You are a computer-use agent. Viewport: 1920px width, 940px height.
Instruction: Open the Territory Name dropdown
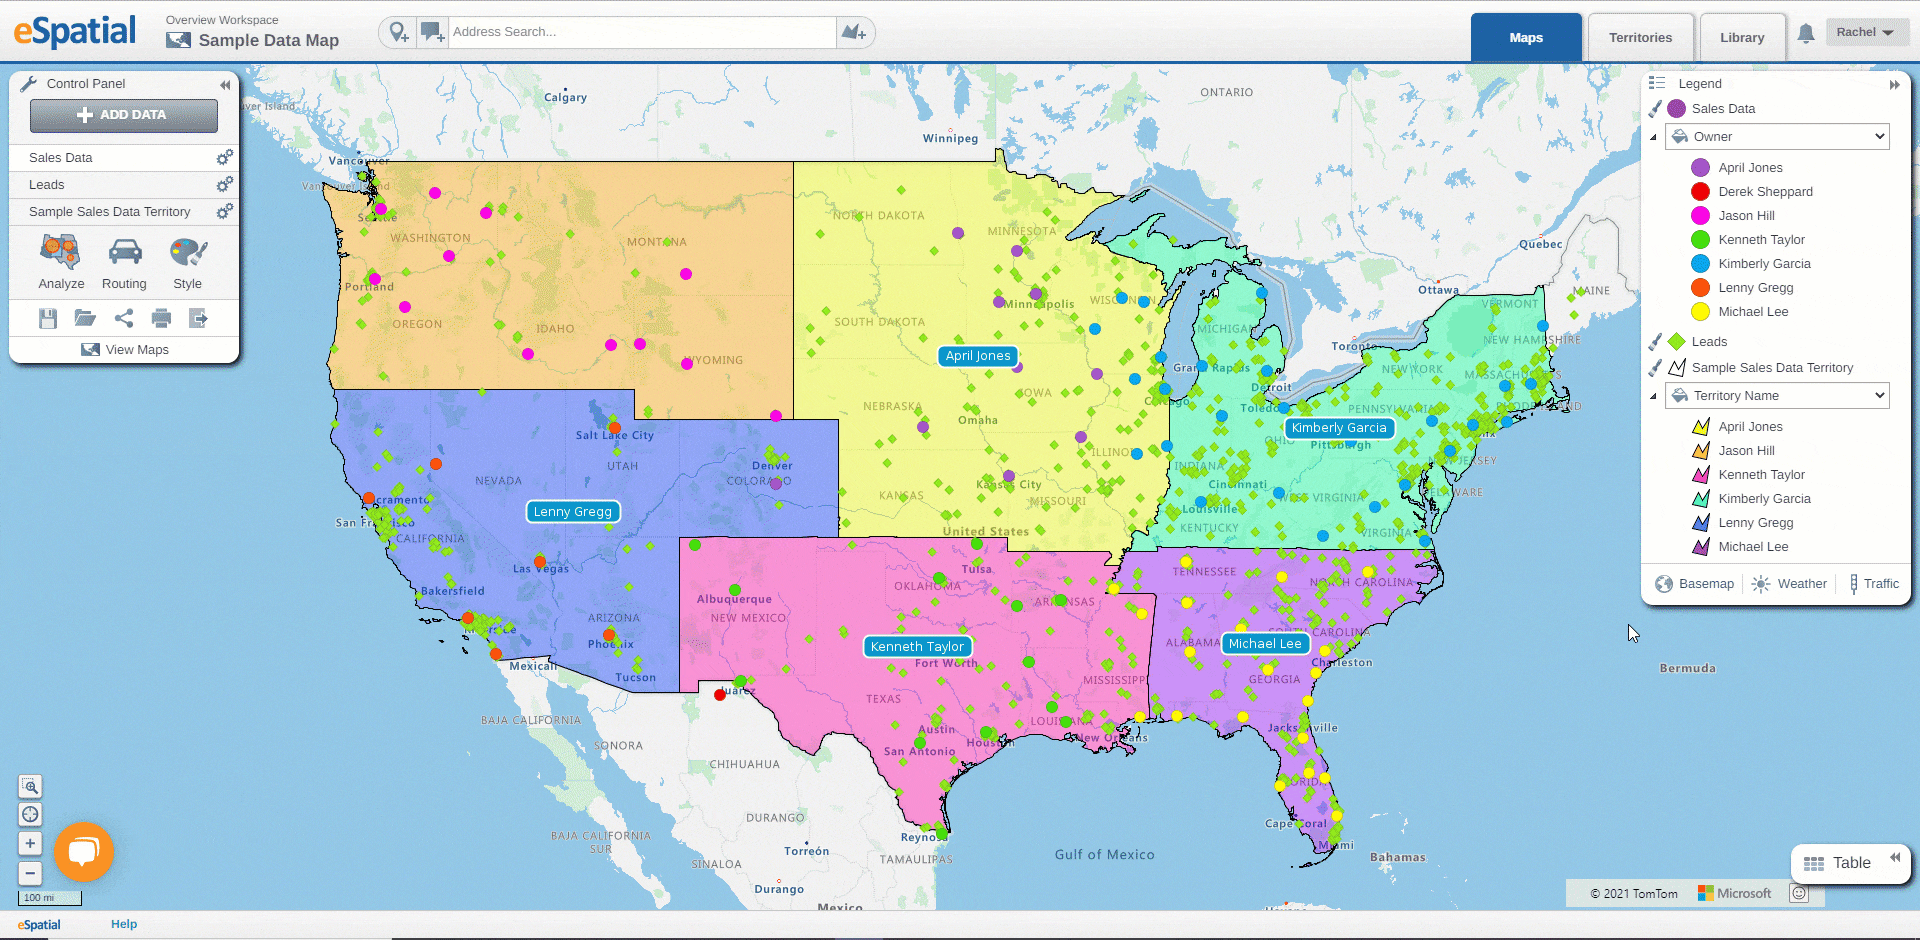(1777, 396)
